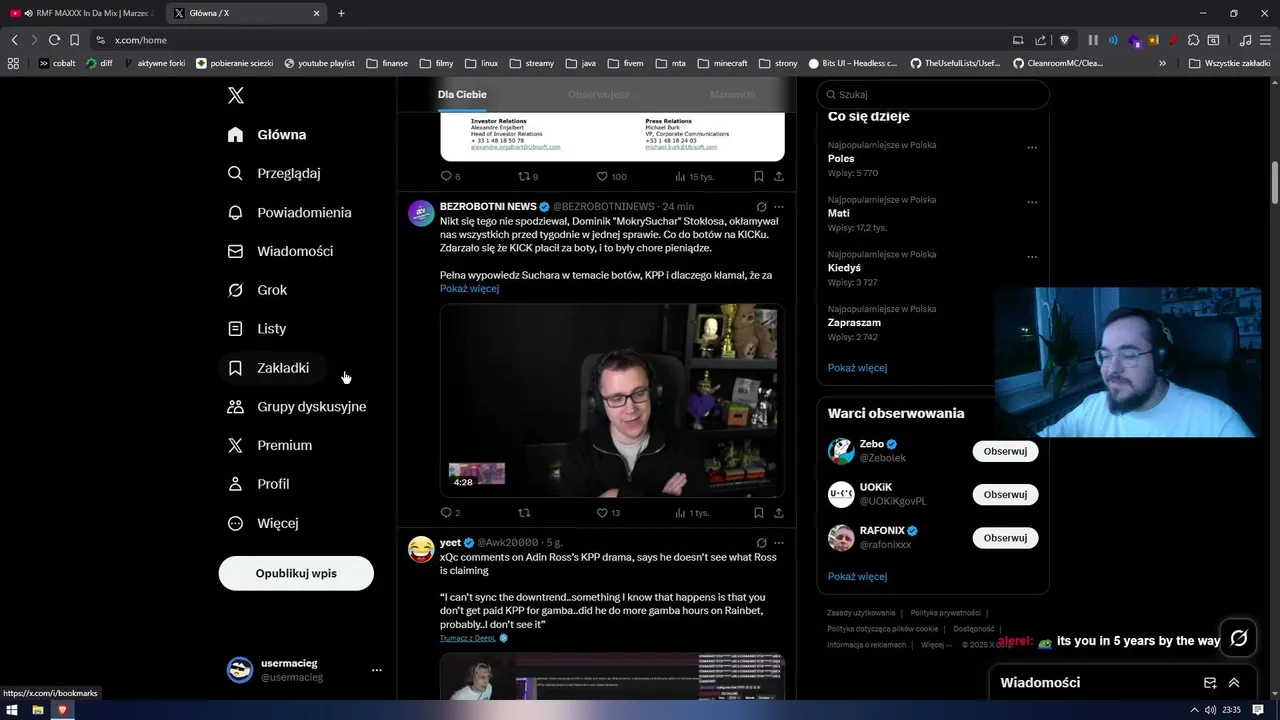Image resolution: width=1280 pixels, height=720 pixels.
Task: Open the finanse bookmarks folder
Action: click(x=387, y=63)
